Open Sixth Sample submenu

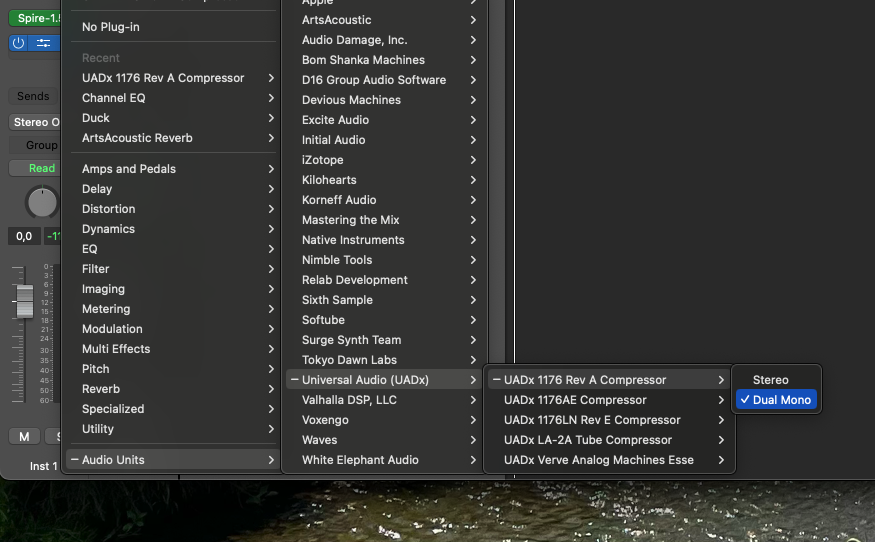384,300
